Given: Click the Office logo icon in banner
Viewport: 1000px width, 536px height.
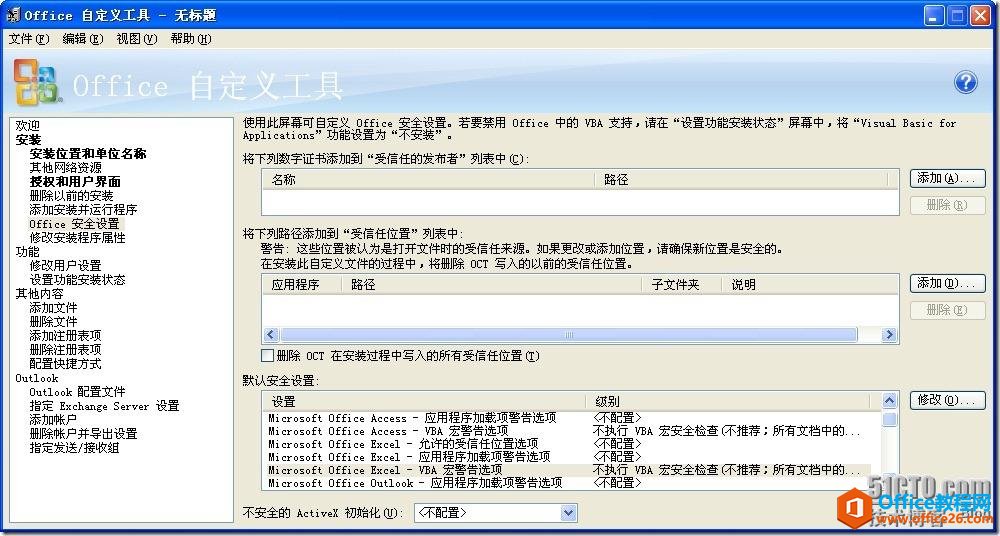Looking at the screenshot, I should 38,83.
